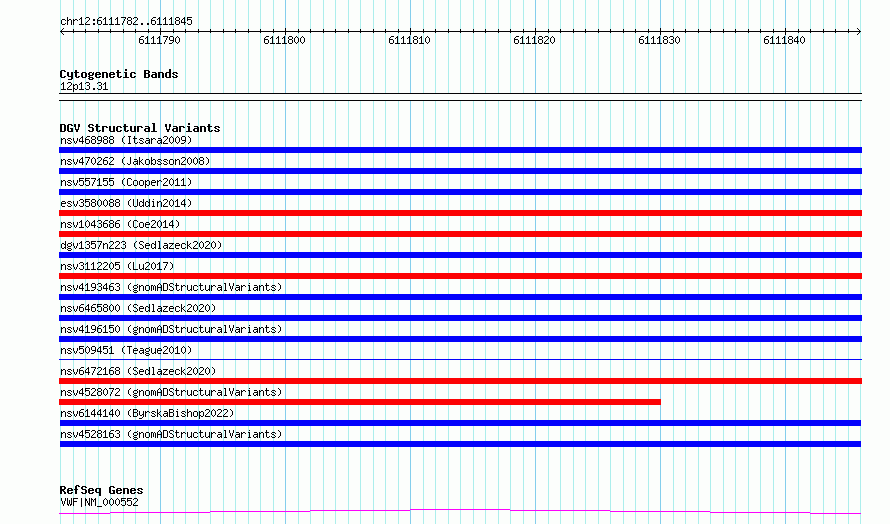This screenshot has width=890, height=524.
Task: Click ruler position 6111810
Action: click(409, 40)
